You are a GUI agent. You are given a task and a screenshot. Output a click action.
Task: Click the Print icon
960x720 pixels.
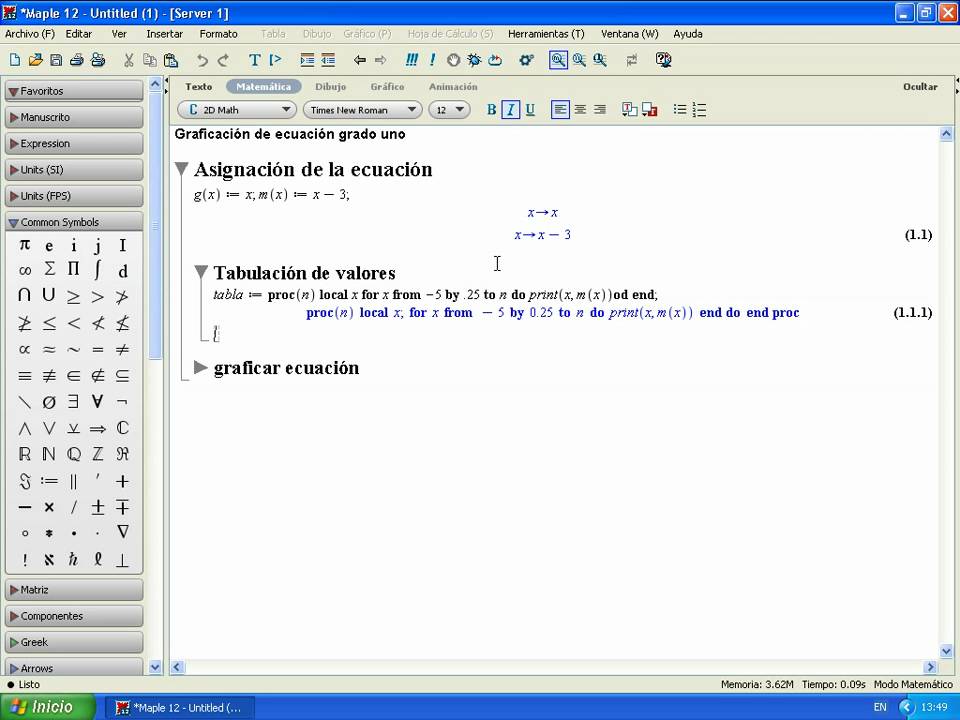coord(77,59)
